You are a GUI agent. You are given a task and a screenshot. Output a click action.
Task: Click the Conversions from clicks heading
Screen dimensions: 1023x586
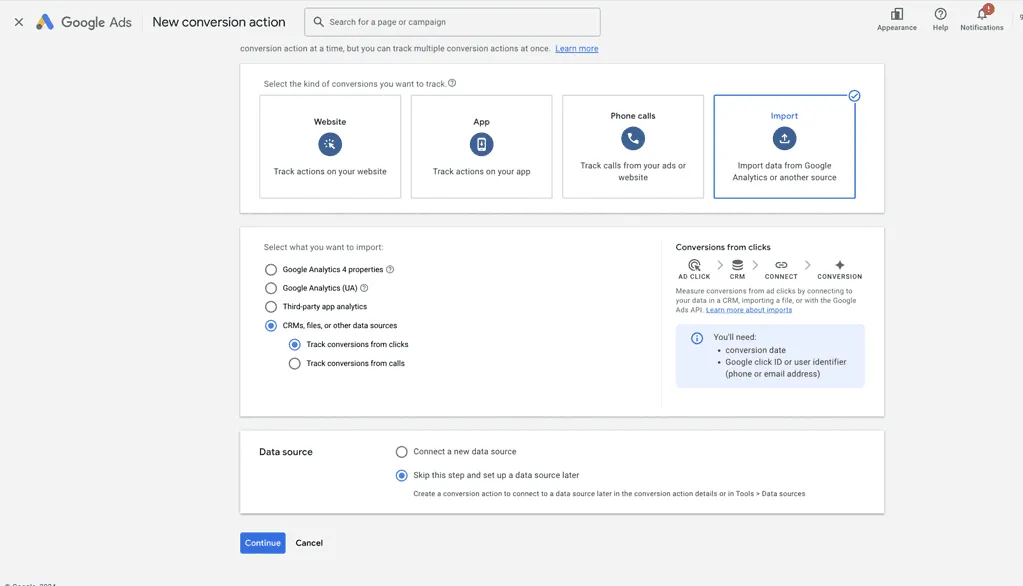pos(723,247)
